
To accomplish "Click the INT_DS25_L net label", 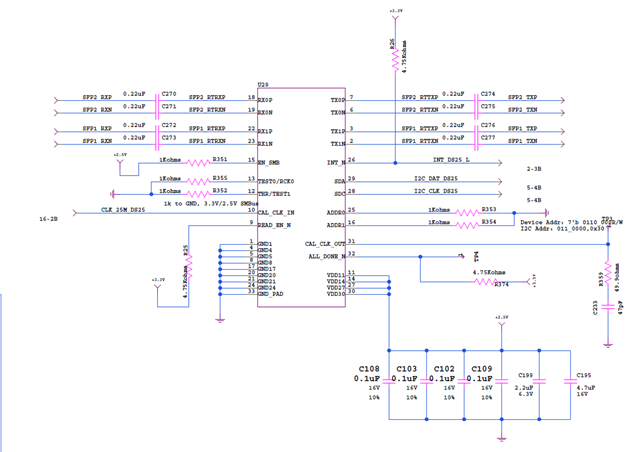I will pyautogui.click(x=451, y=160).
